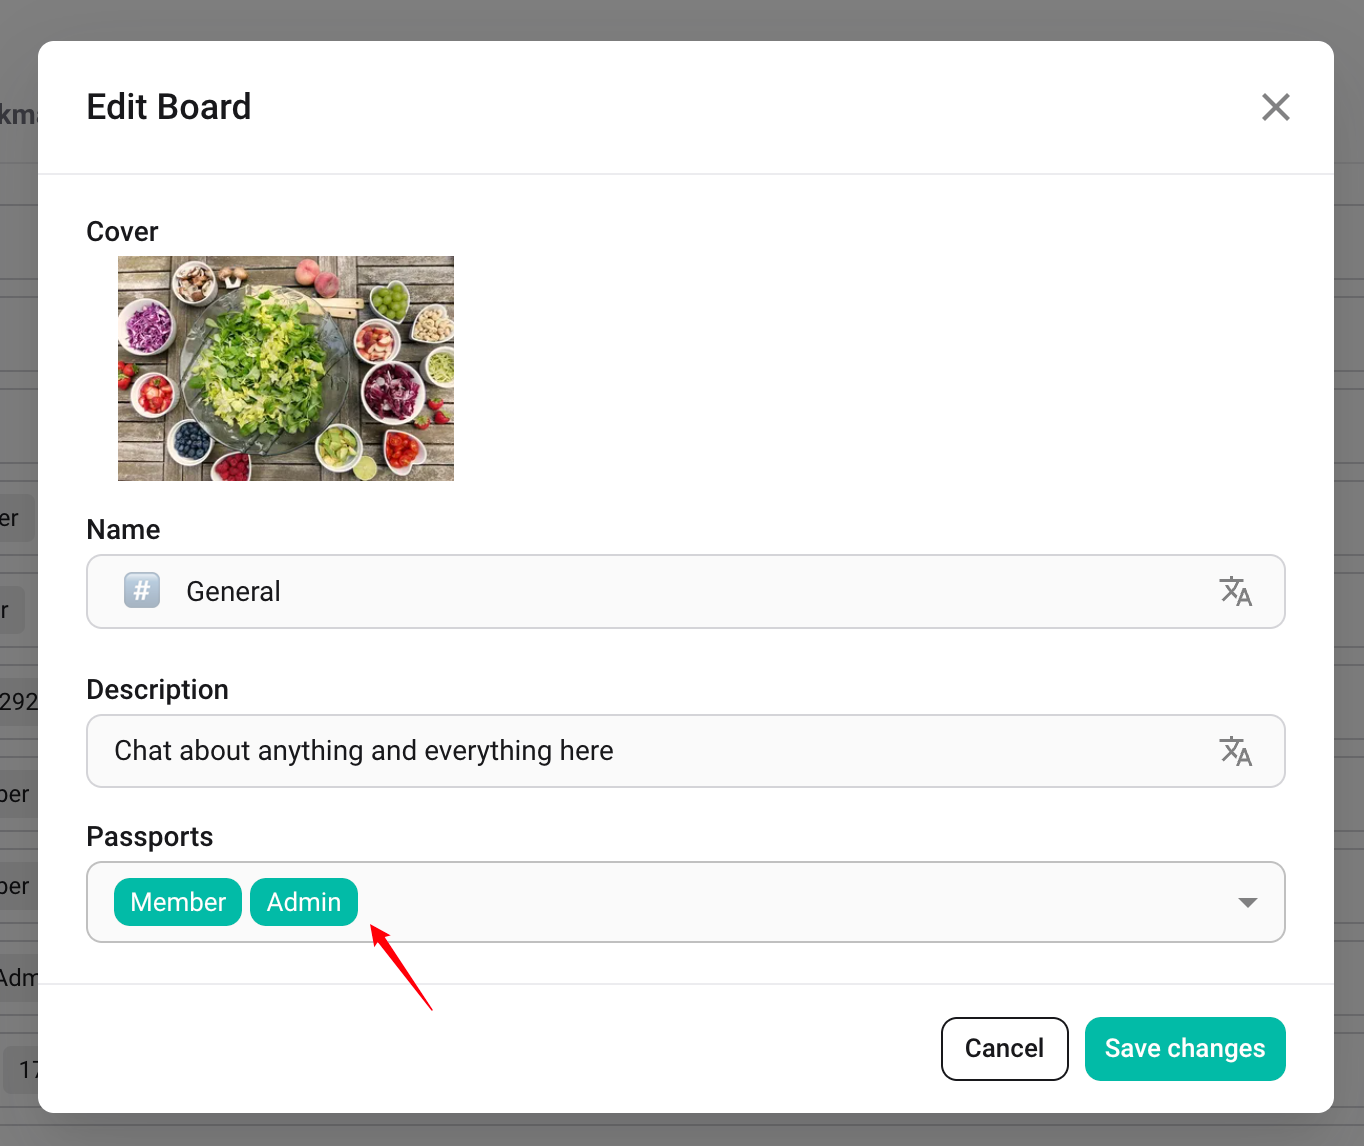Open translations for the Description field

(x=1236, y=751)
